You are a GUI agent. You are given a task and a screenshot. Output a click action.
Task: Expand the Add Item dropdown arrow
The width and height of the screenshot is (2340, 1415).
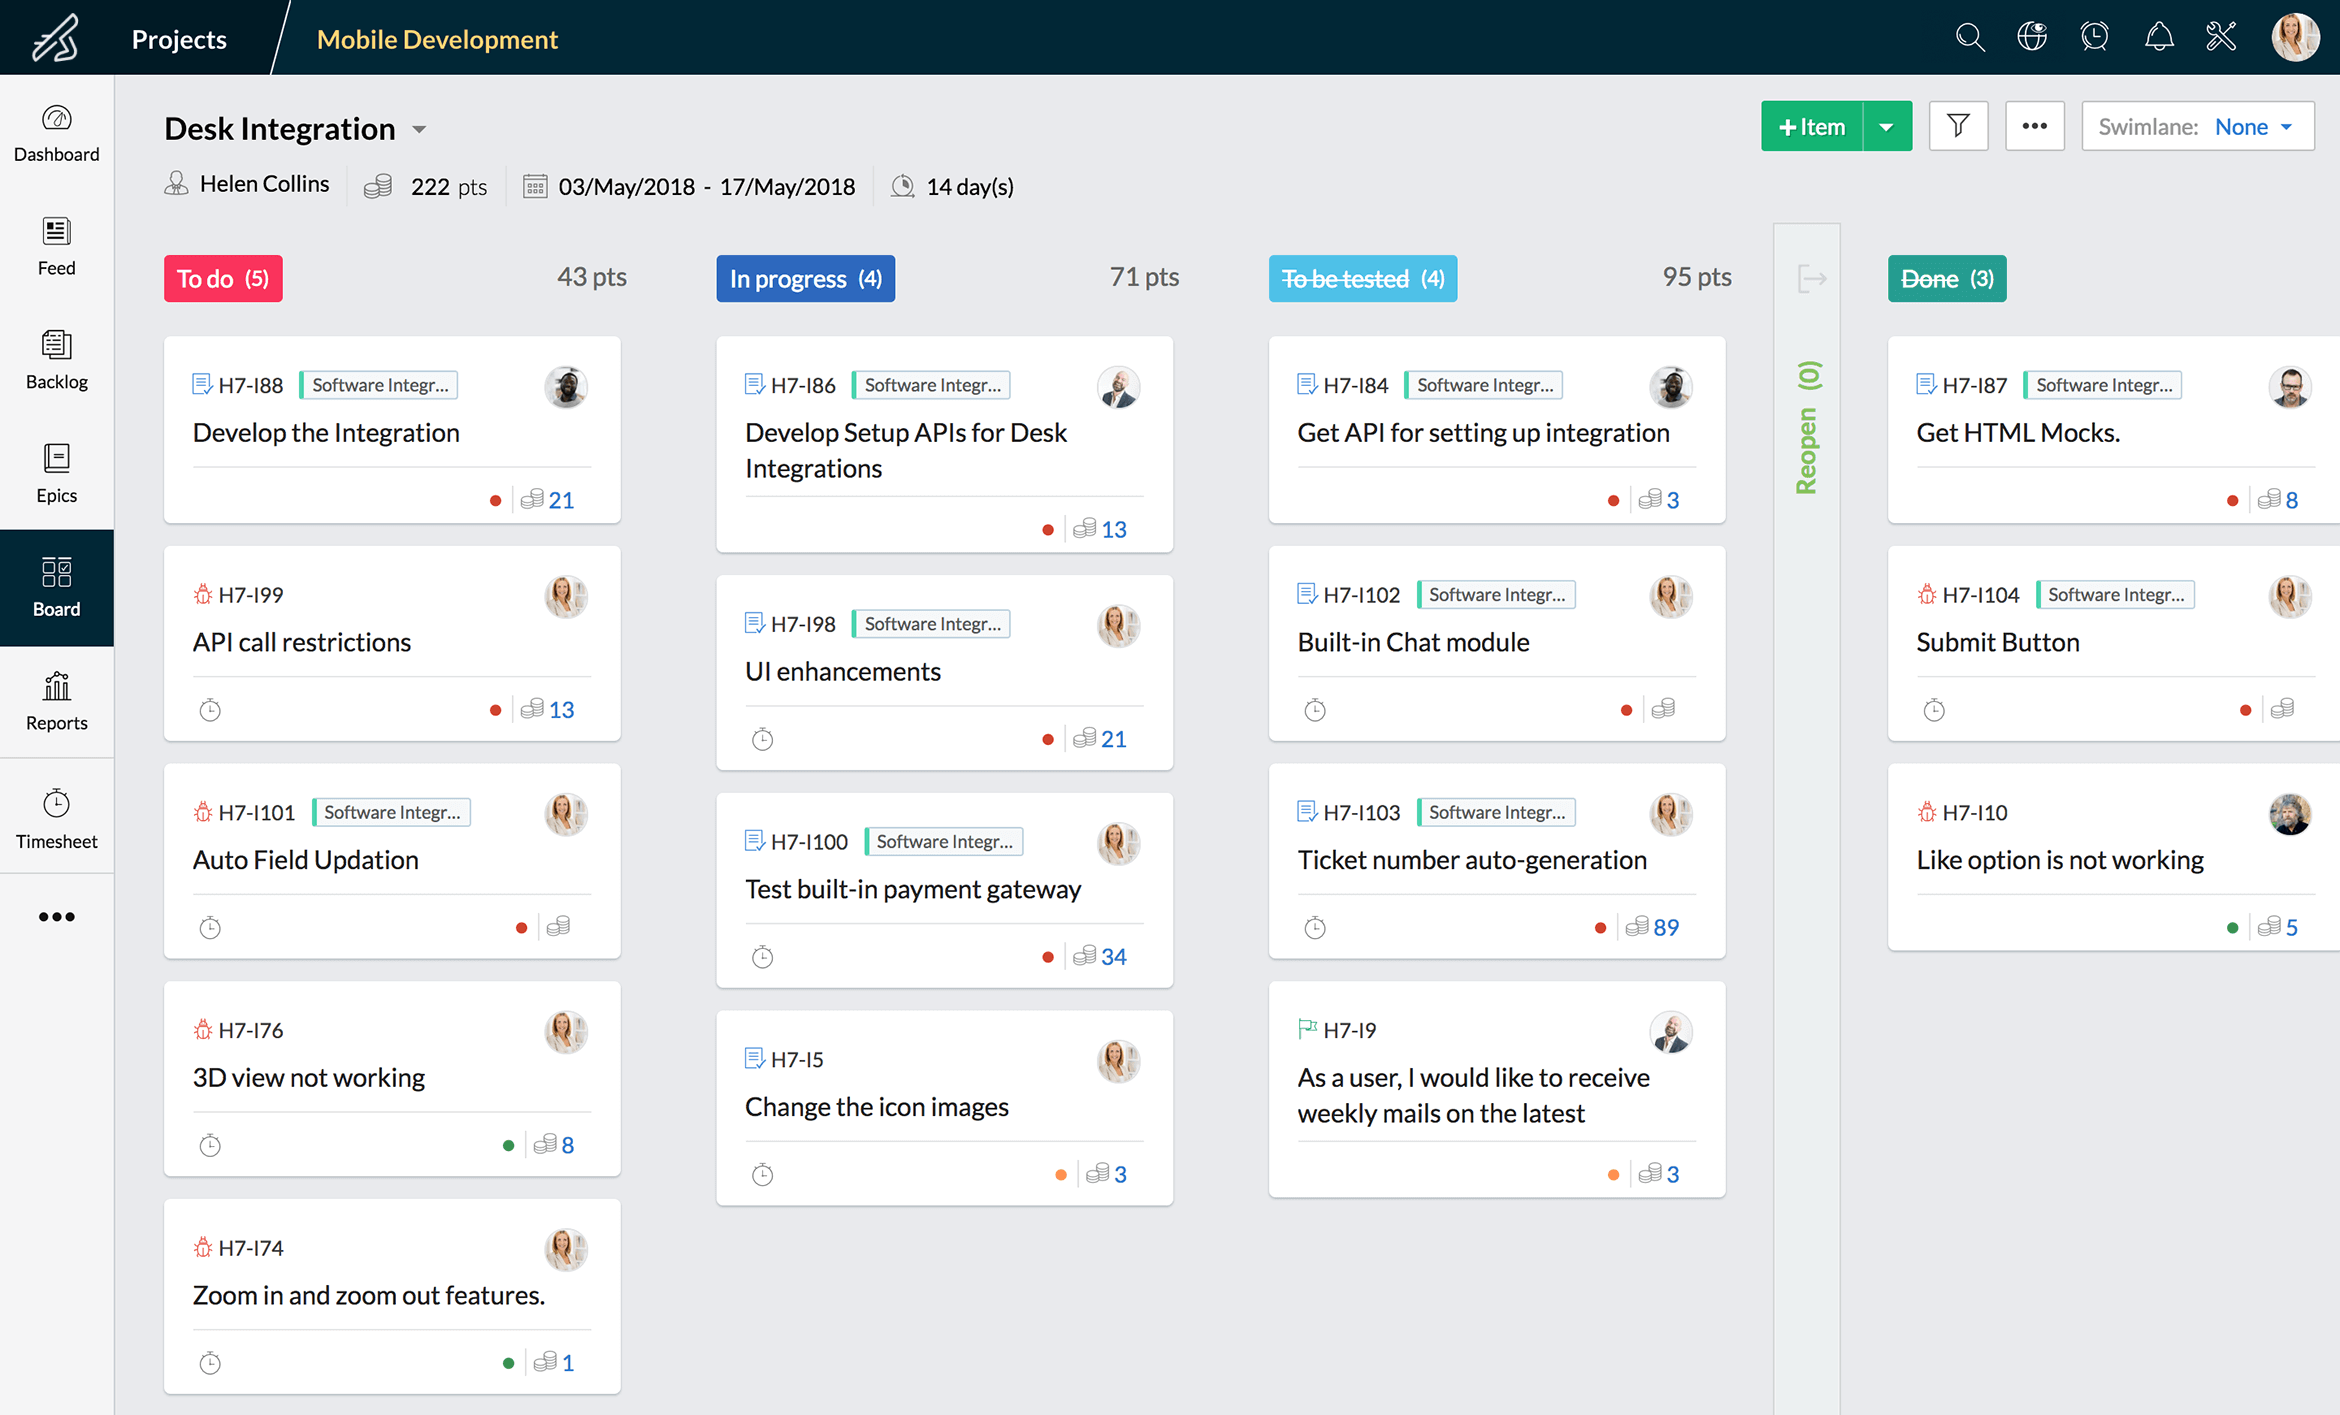coord(1885,127)
